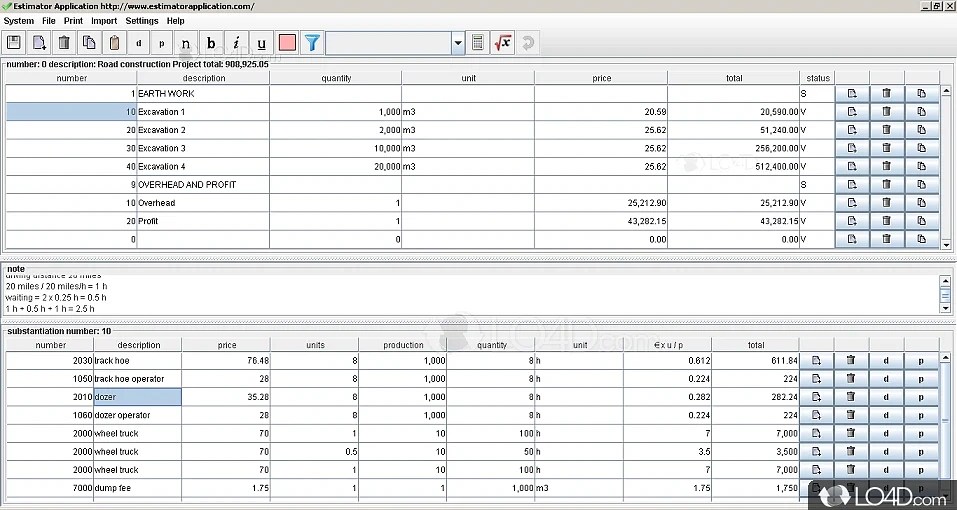Image resolution: width=957 pixels, height=510 pixels.
Task: Open the toolbar combo box dropdown arrow
Action: (458, 43)
